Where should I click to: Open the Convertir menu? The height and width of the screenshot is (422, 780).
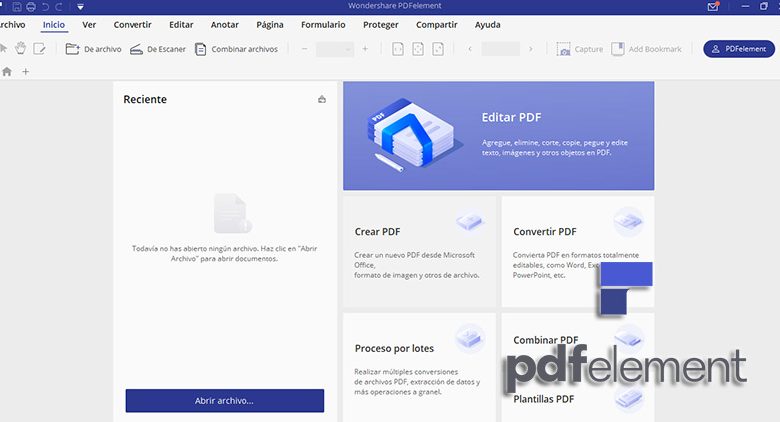[132, 24]
